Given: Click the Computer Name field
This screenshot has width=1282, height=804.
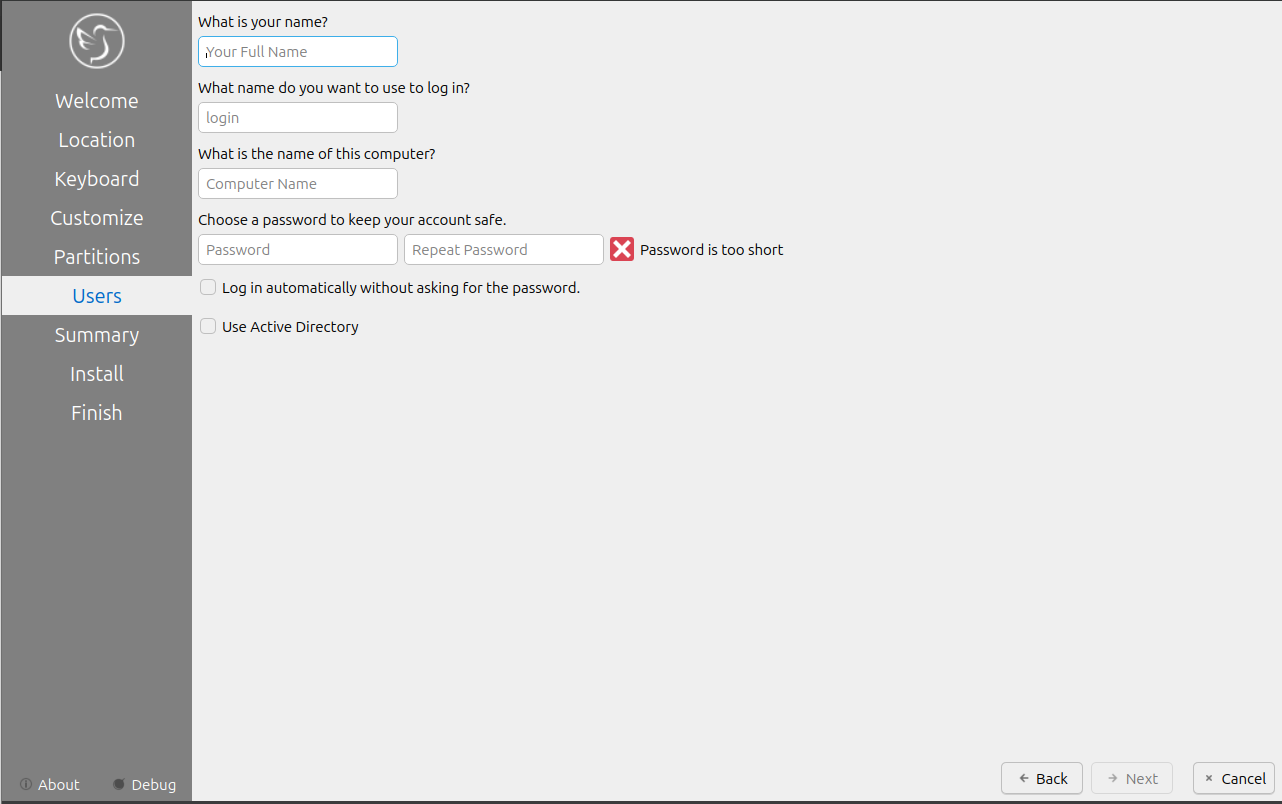Looking at the screenshot, I should click(x=298, y=184).
